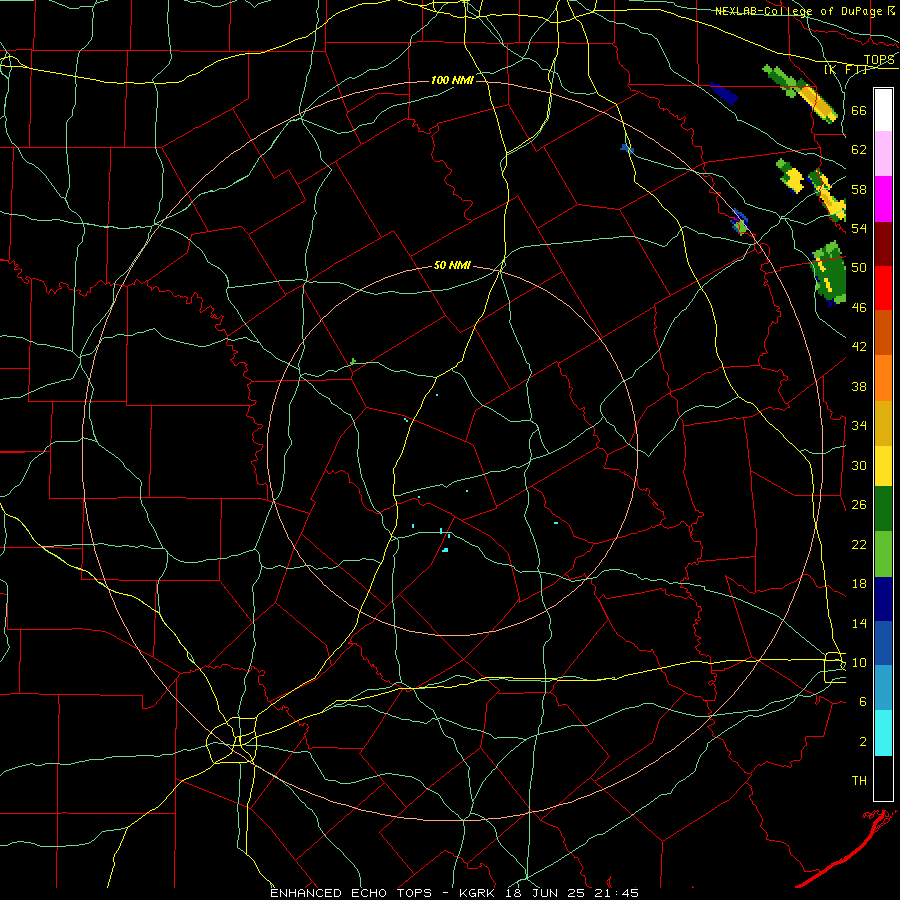Click the legend value 22
900x900 pixels.
click(859, 544)
